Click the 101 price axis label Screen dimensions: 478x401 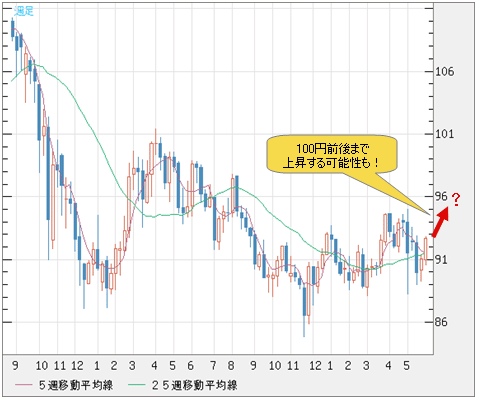click(x=445, y=134)
